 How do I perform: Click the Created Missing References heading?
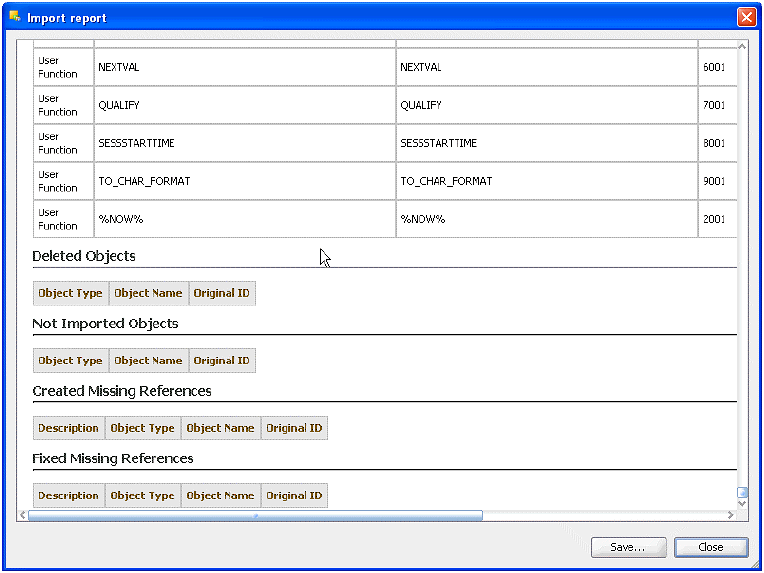click(x=122, y=391)
